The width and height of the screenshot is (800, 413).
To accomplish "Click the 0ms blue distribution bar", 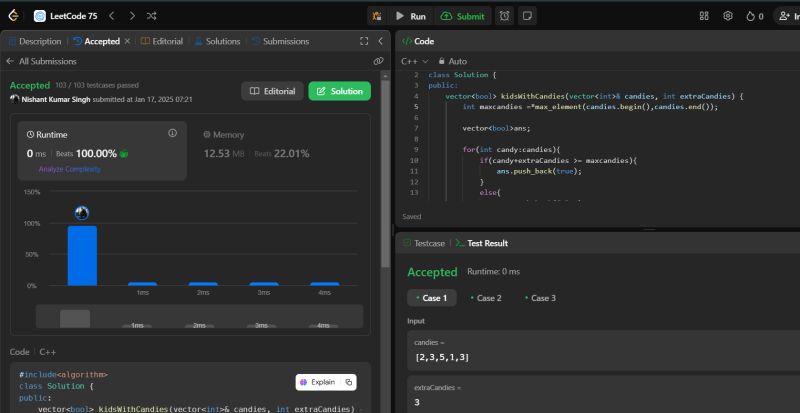I will pos(82,256).
